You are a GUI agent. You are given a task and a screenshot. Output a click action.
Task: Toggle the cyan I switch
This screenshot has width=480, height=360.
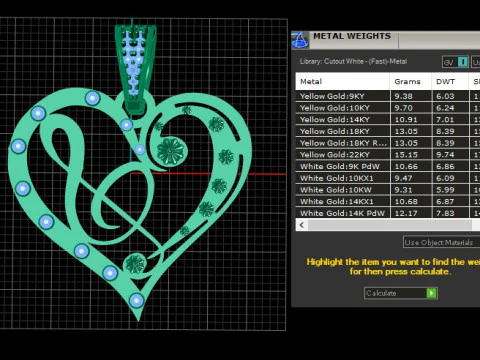pos(463,62)
